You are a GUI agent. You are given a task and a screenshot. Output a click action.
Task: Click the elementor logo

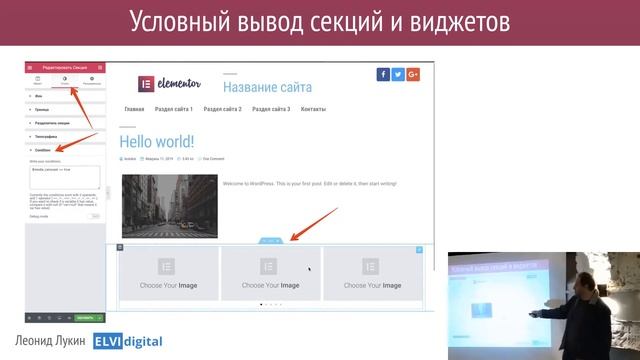[x=169, y=84]
